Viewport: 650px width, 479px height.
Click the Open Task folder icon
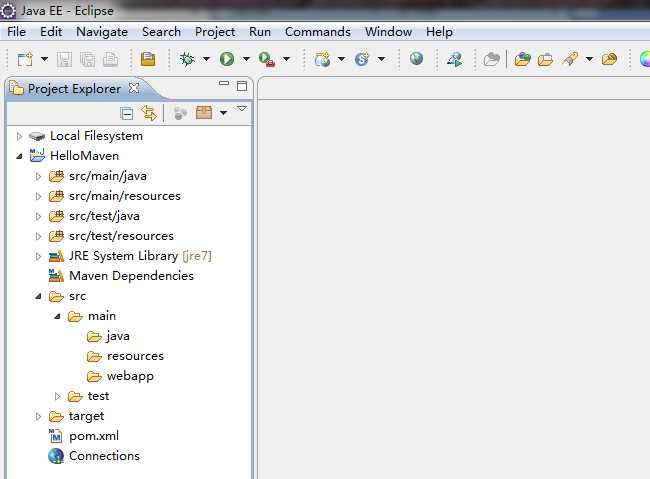click(x=546, y=59)
